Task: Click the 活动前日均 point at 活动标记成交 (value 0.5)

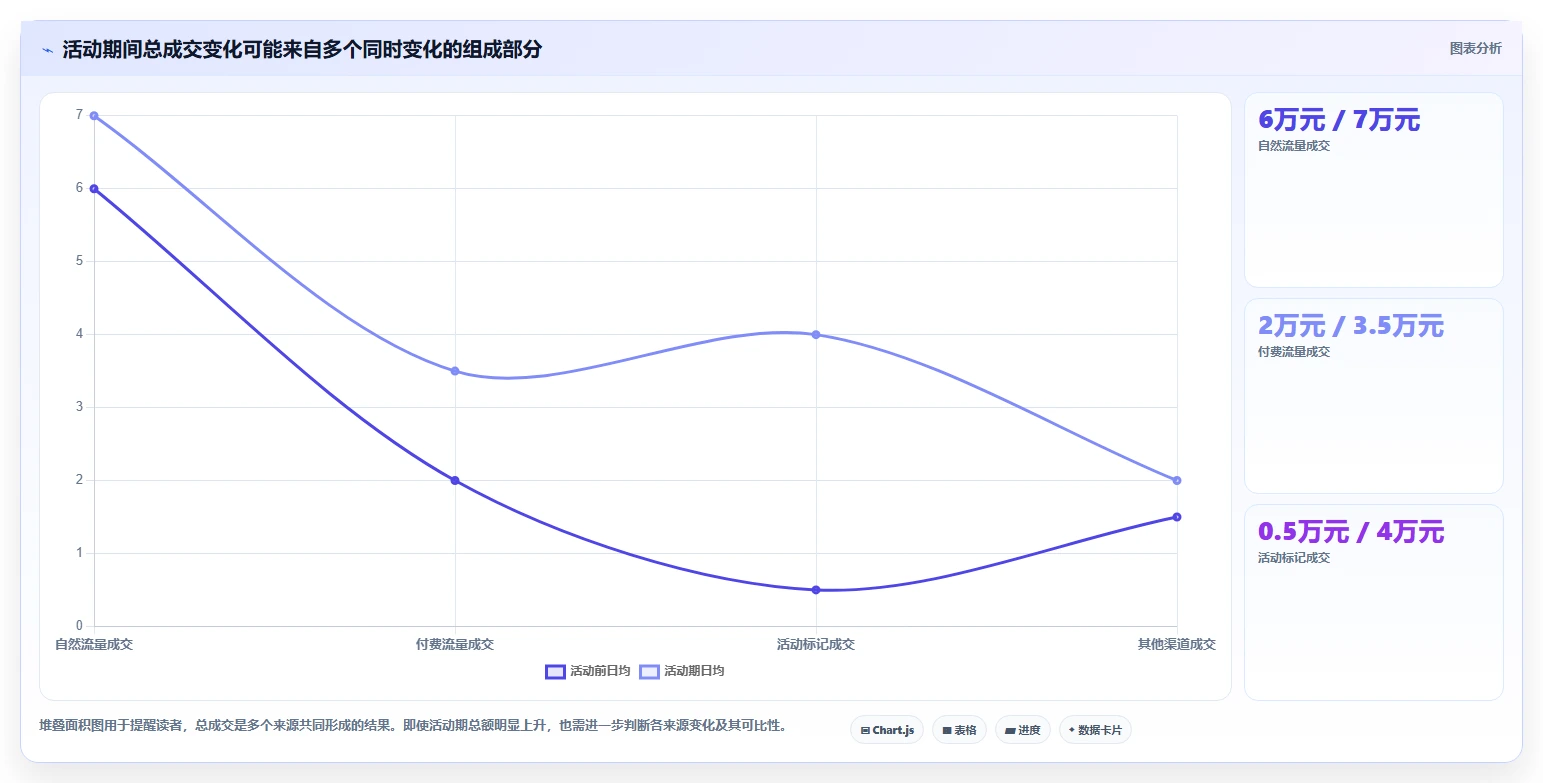Action: [816, 590]
